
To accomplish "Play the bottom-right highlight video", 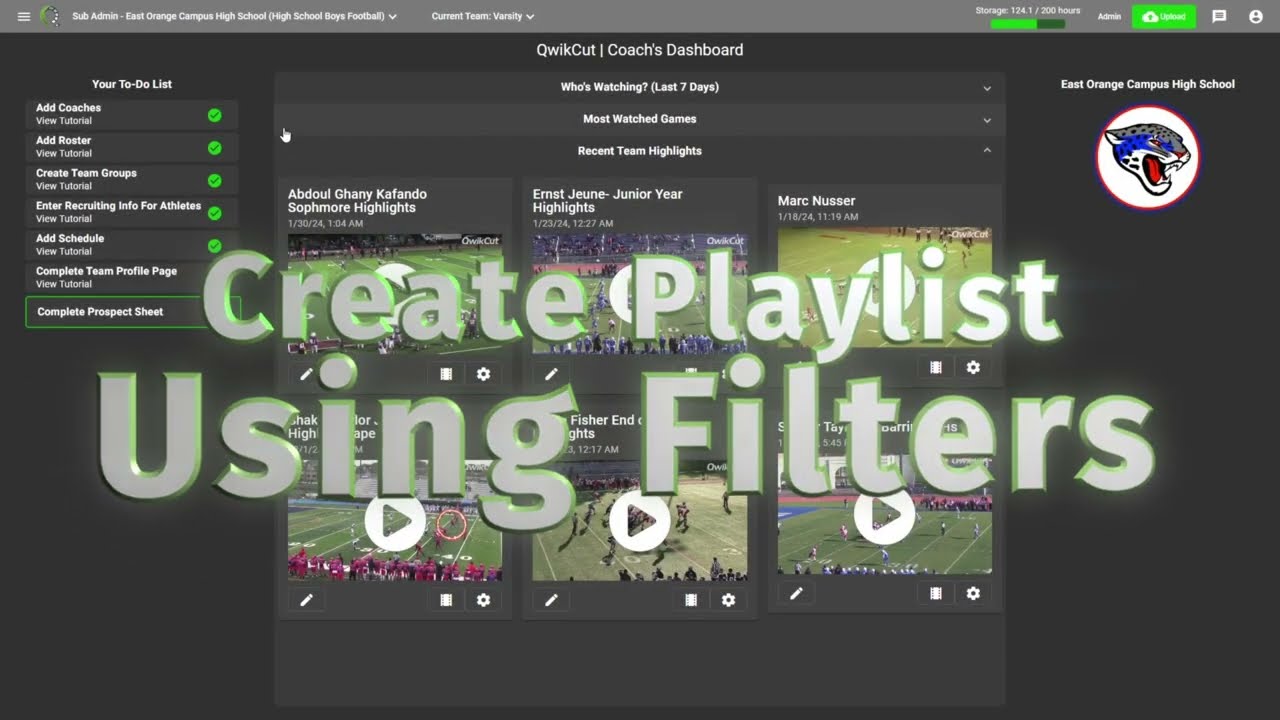I will coord(885,514).
